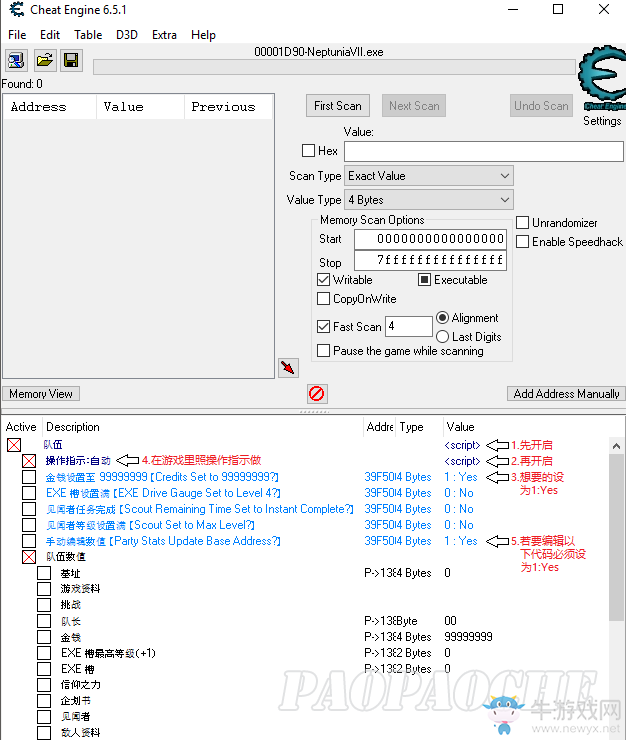The width and height of the screenshot is (626, 740).
Task: Click the Next Scan button
Action: 414,106
